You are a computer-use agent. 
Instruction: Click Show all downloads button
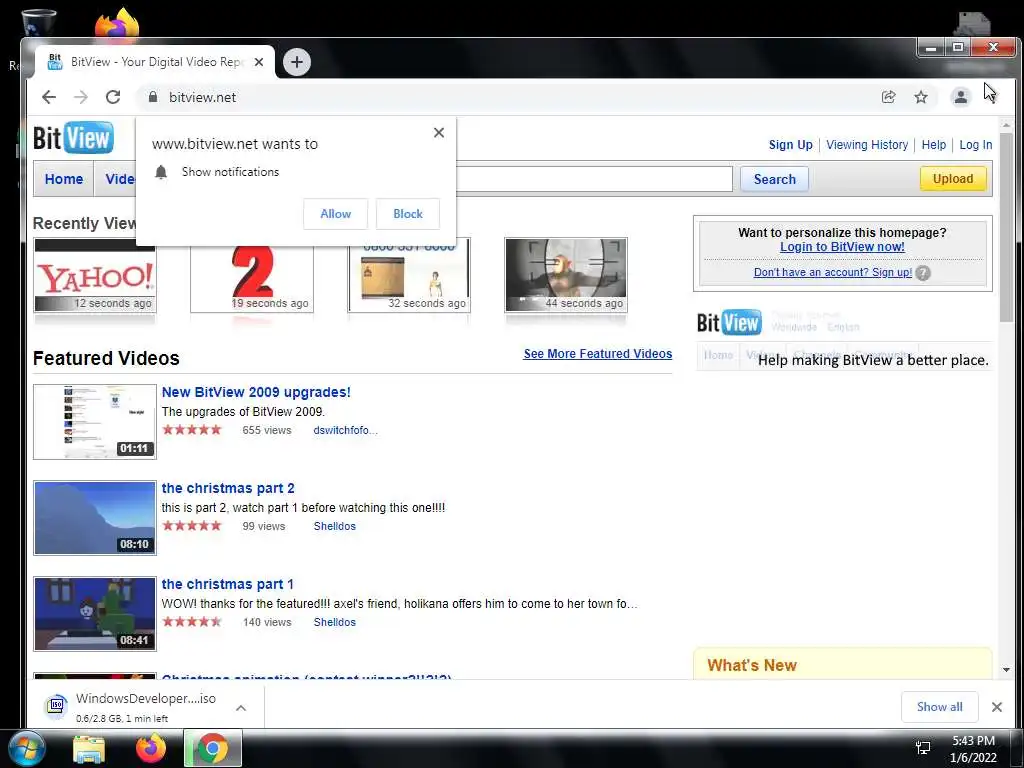[x=939, y=707]
